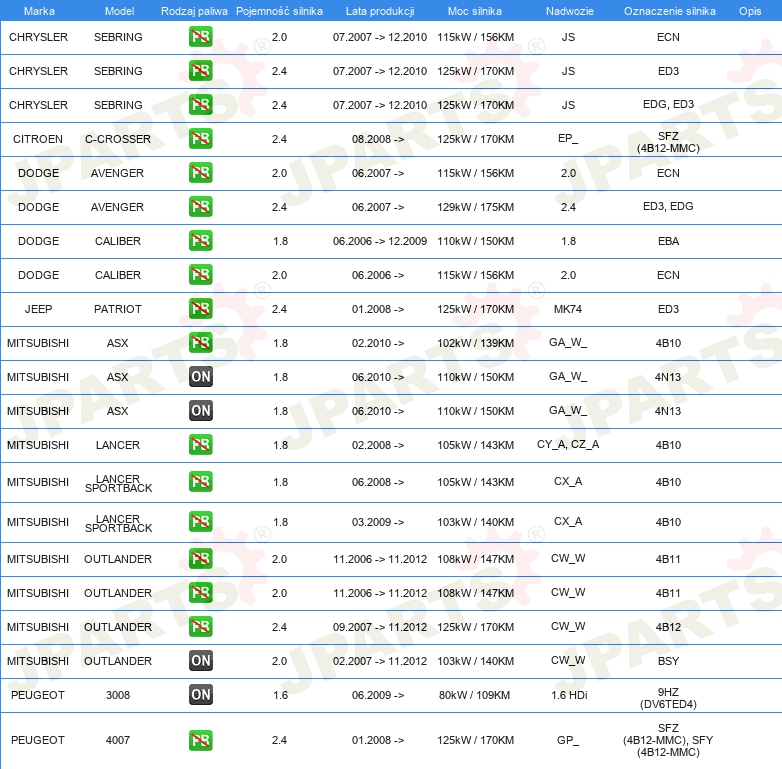Select the Oznaczenie silnika column header
782x769 pixels.
669,11
